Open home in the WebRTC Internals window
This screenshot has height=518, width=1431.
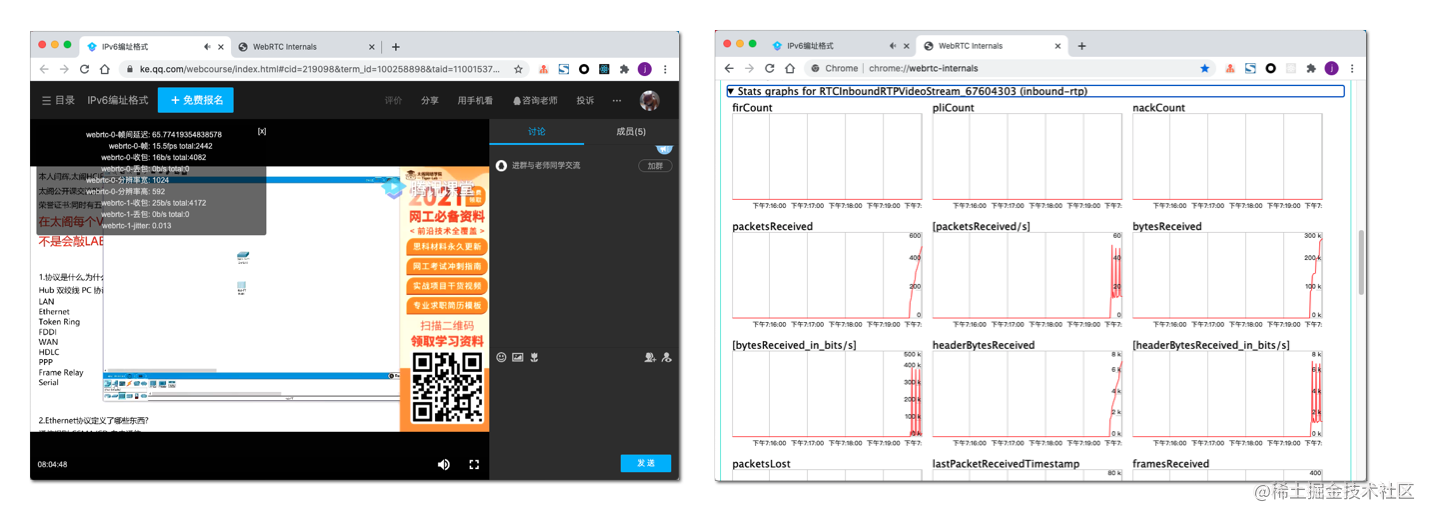click(790, 69)
